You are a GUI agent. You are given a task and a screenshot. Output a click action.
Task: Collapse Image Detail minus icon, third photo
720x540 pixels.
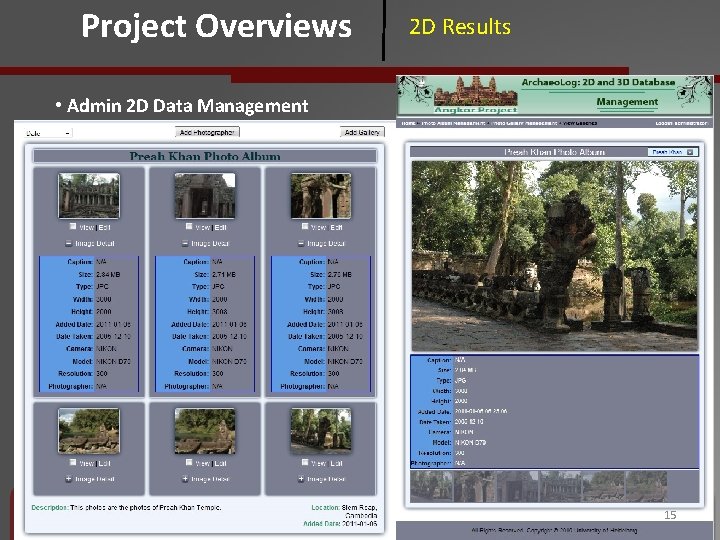tap(301, 243)
